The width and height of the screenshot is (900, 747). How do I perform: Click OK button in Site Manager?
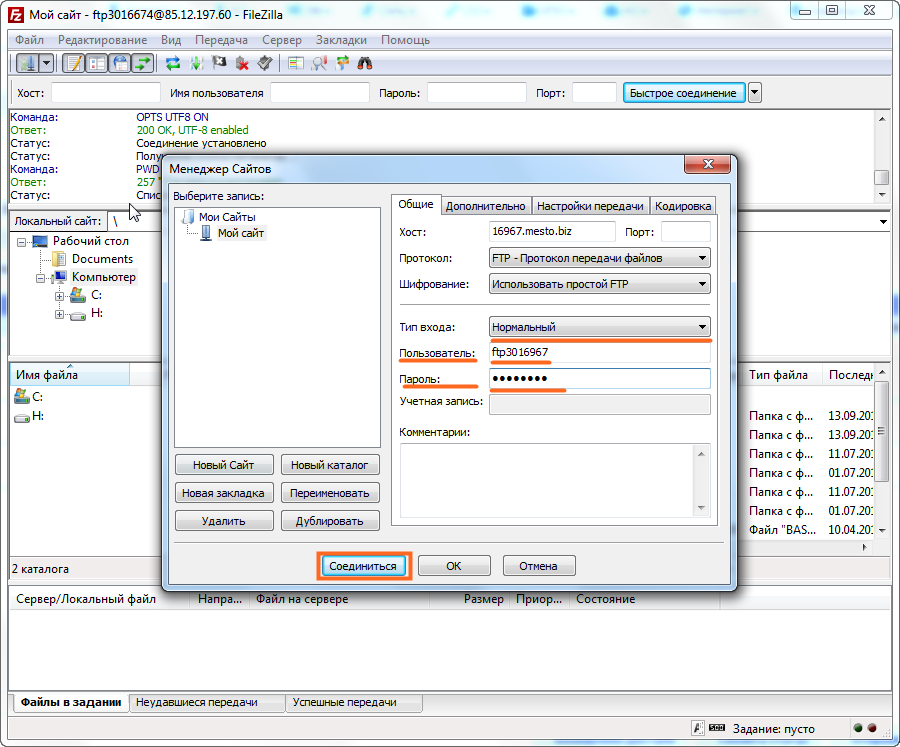click(x=454, y=566)
